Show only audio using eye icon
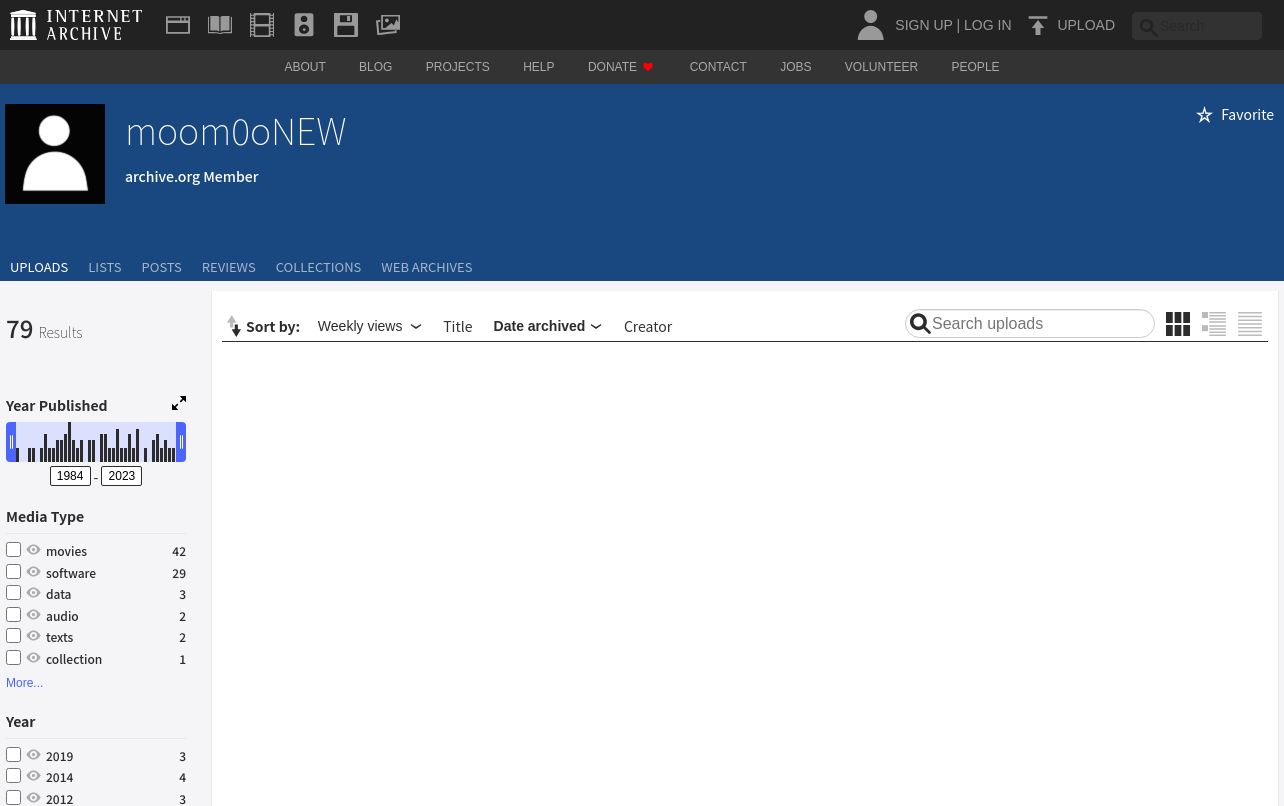 tap(34, 615)
